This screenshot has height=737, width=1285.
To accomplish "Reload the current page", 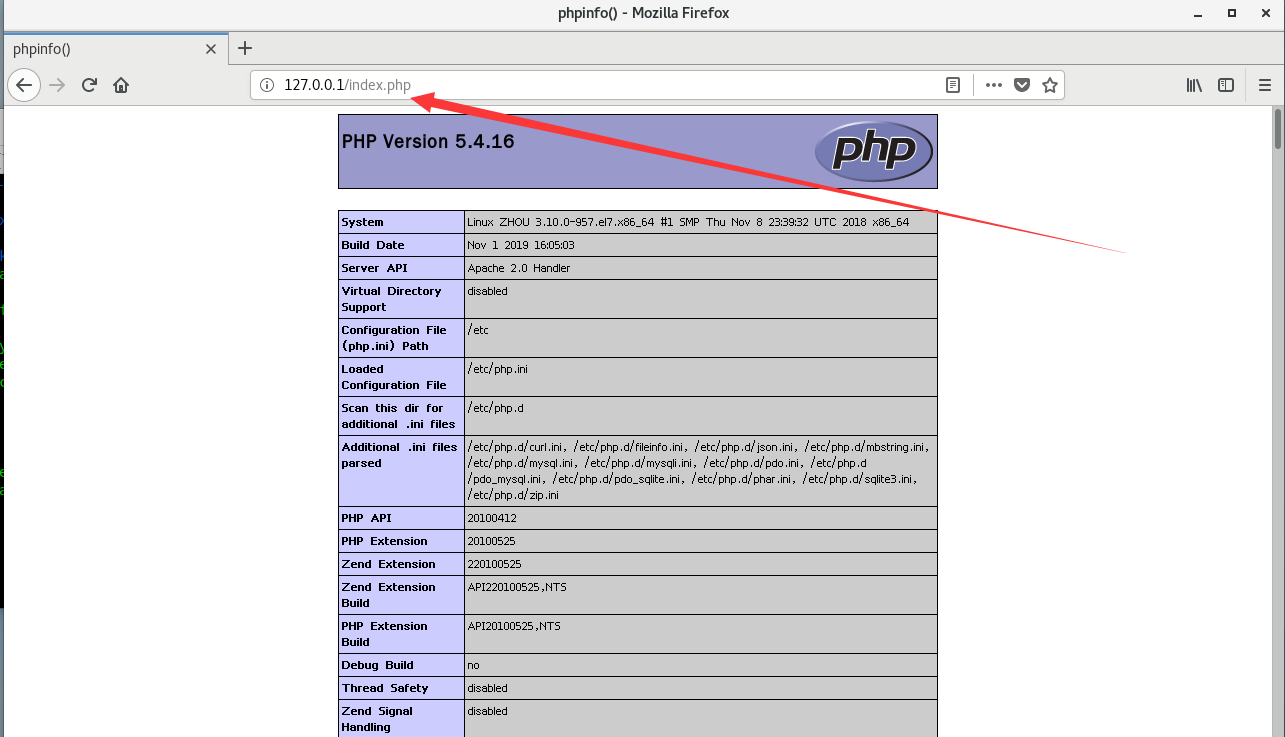I will [89, 85].
